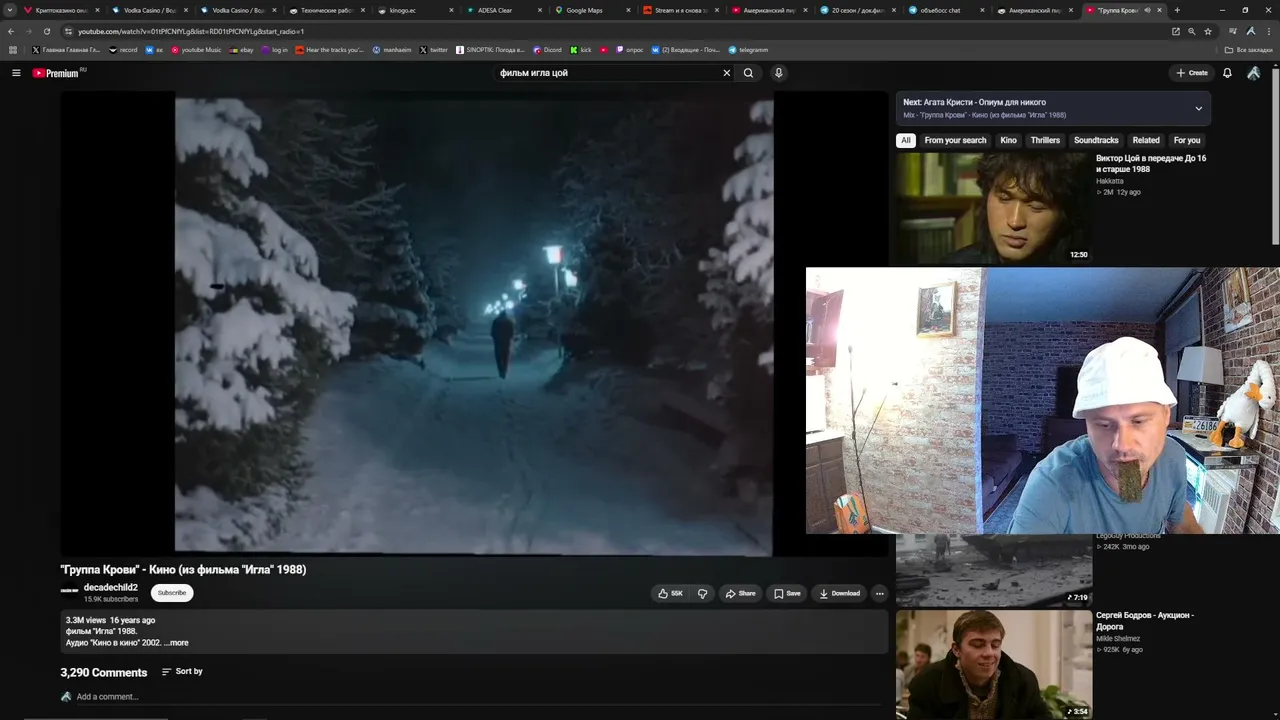This screenshot has width=1280, height=720.
Task: Open the 7:19 video thumbnail
Action: (x=993, y=569)
